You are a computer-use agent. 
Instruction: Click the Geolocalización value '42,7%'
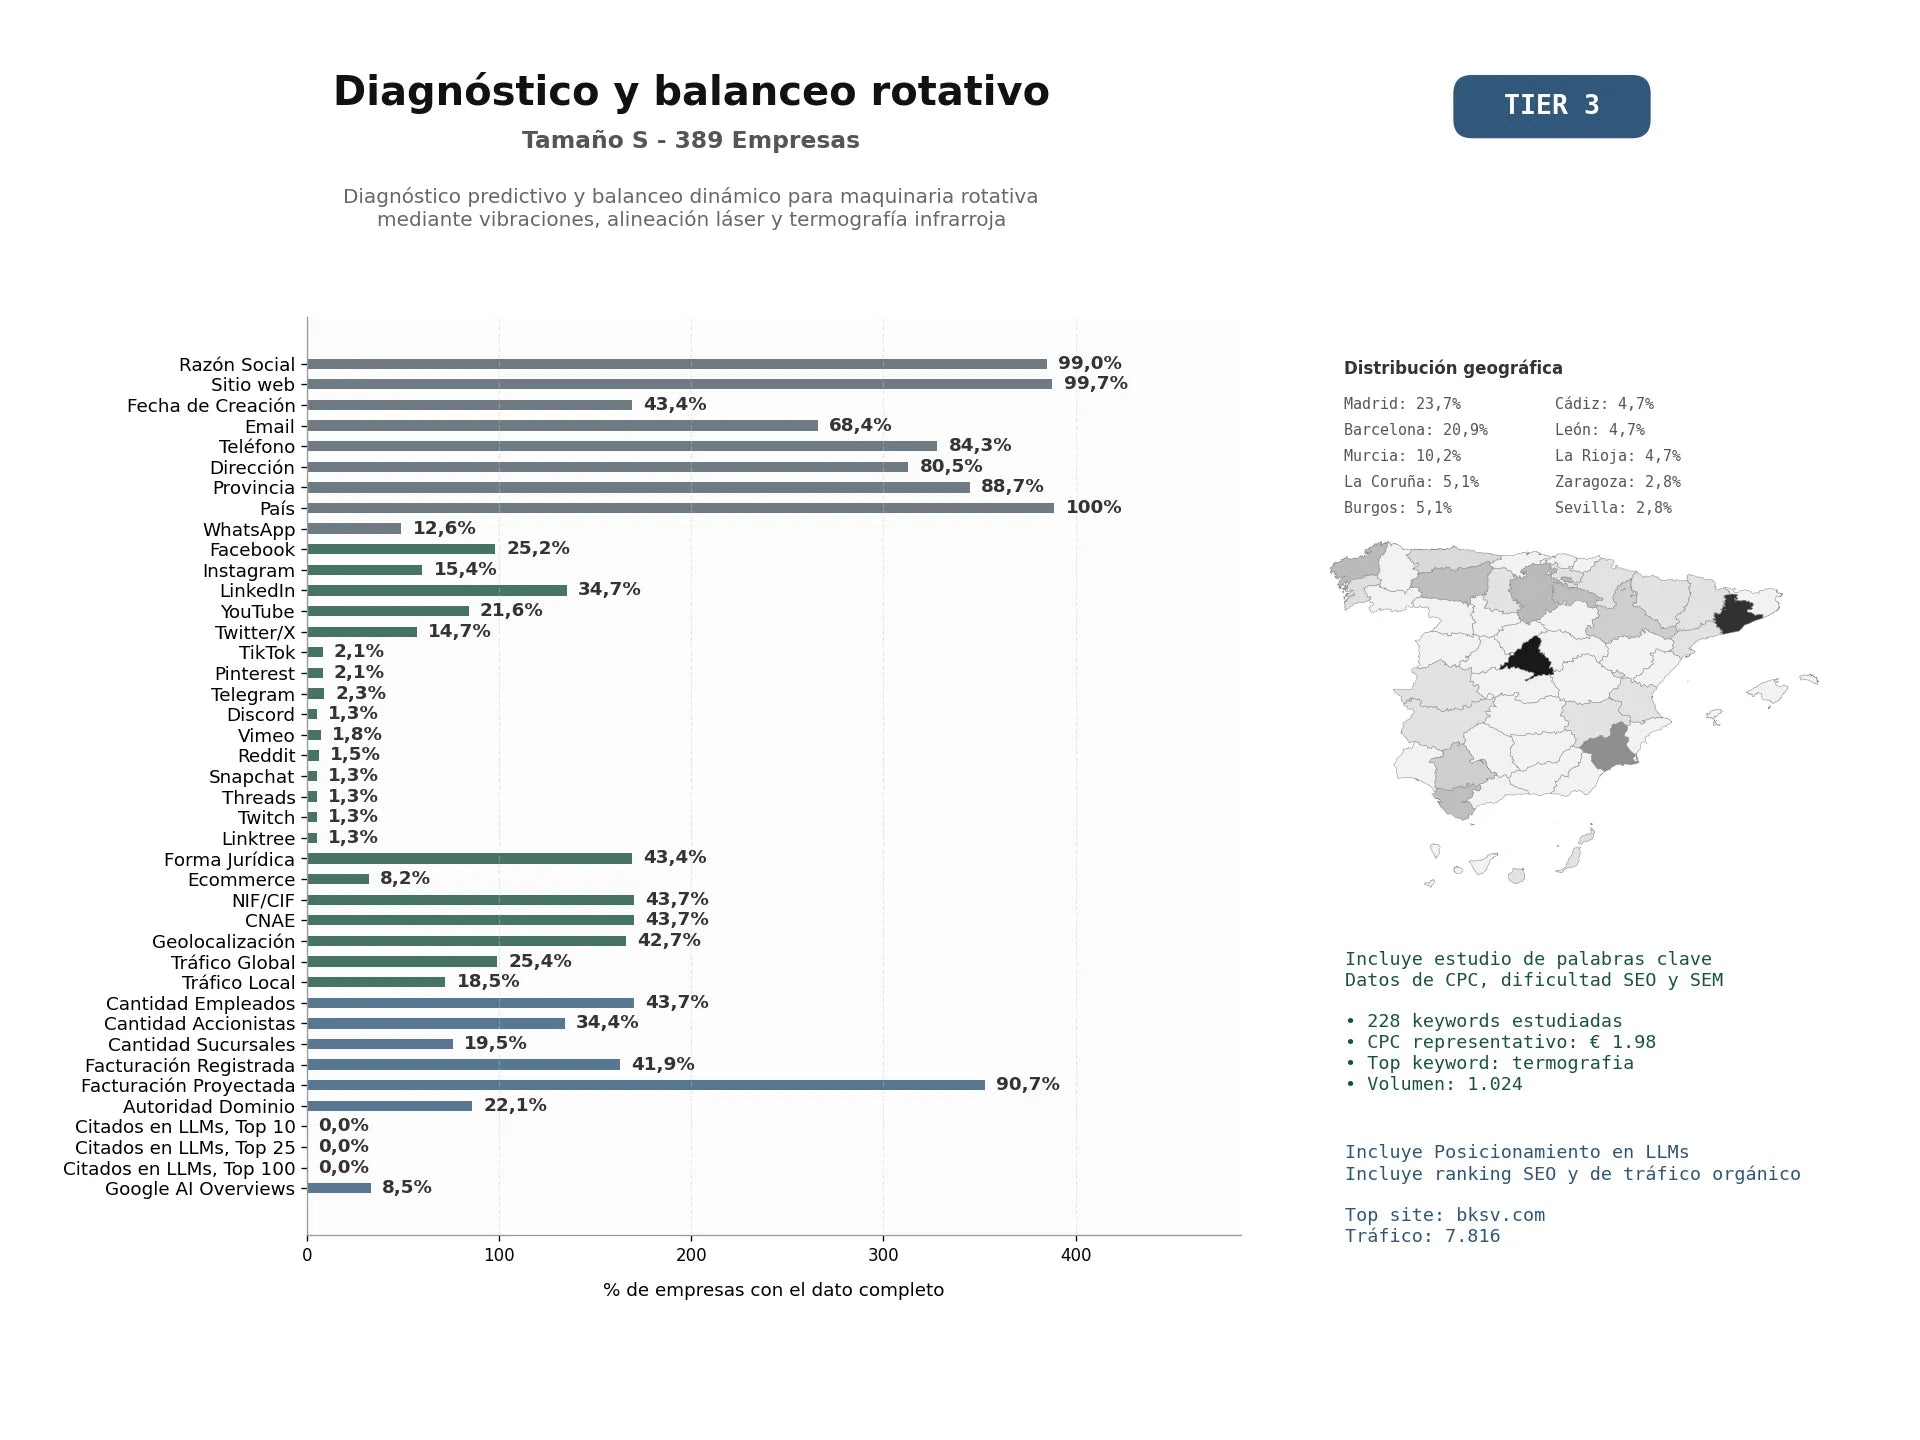pyautogui.click(x=669, y=940)
